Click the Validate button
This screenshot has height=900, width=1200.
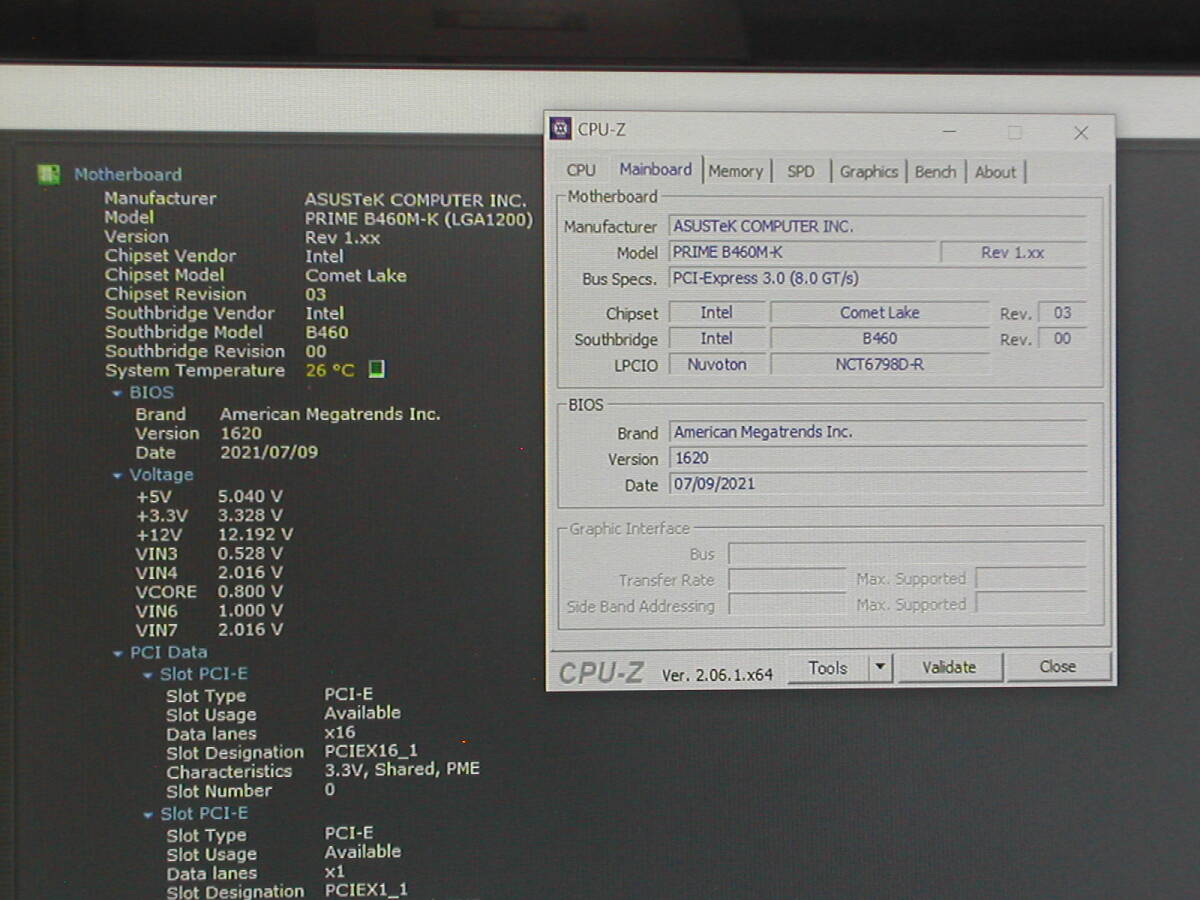(x=949, y=667)
